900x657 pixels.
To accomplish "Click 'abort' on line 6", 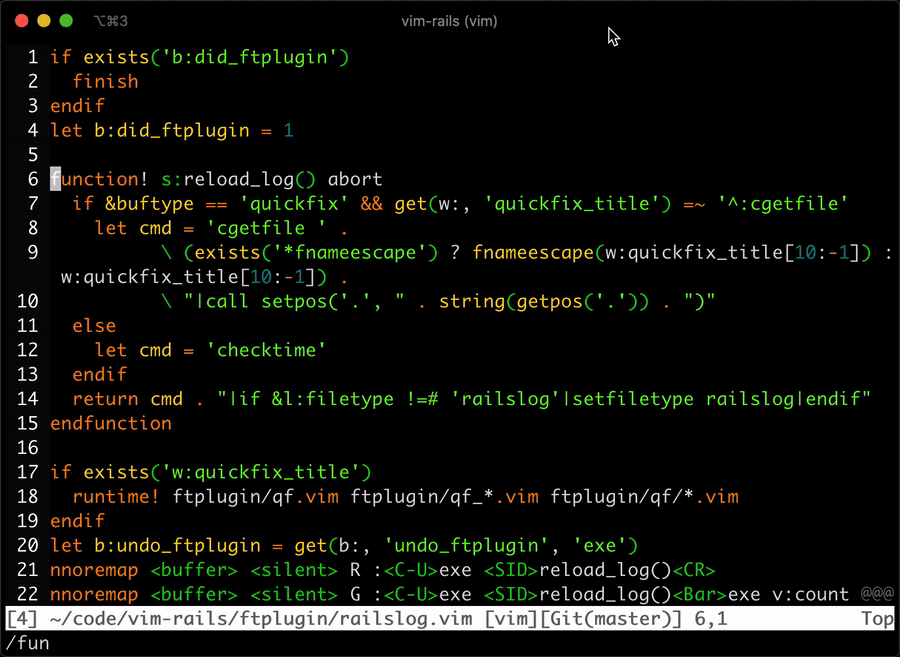I will coord(355,179).
